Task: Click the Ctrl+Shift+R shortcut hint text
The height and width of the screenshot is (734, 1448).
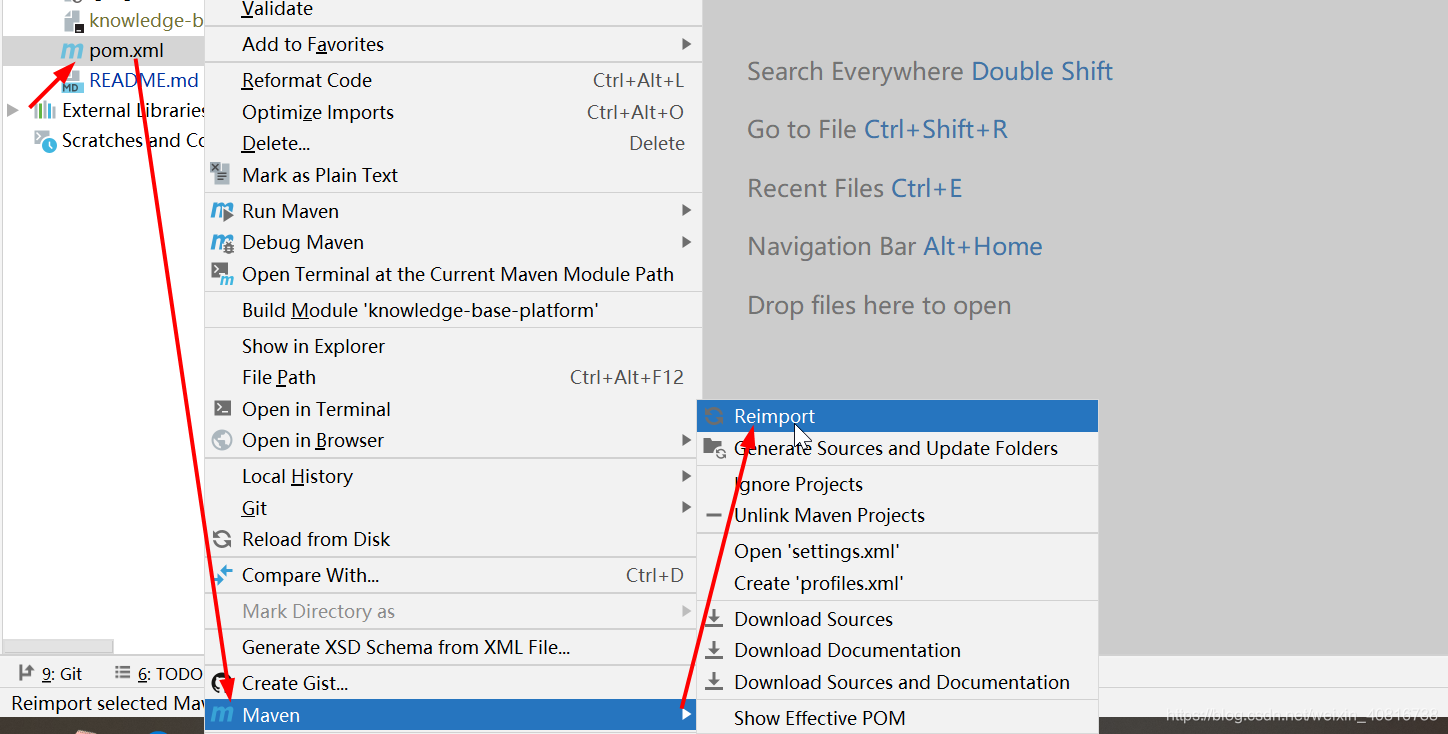Action: [x=936, y=129]
